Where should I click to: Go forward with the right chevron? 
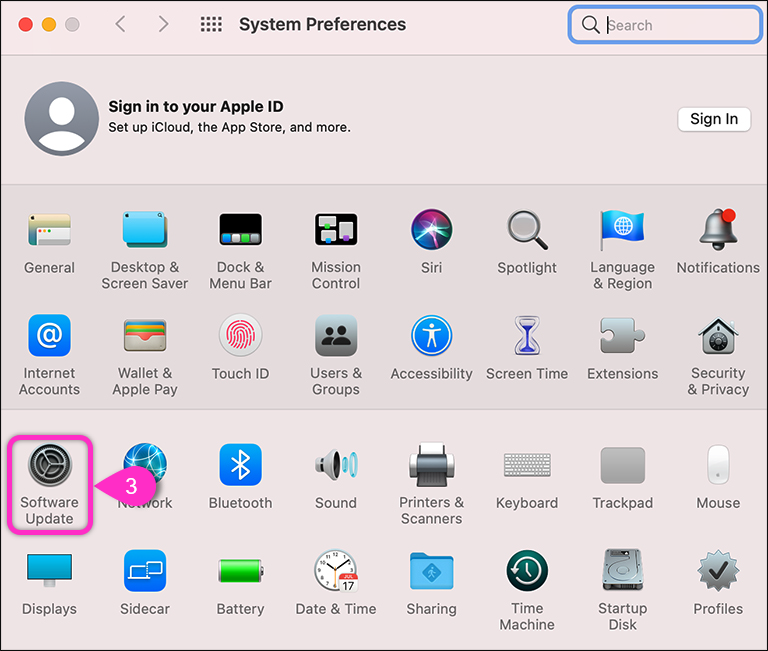pos(163,24)
